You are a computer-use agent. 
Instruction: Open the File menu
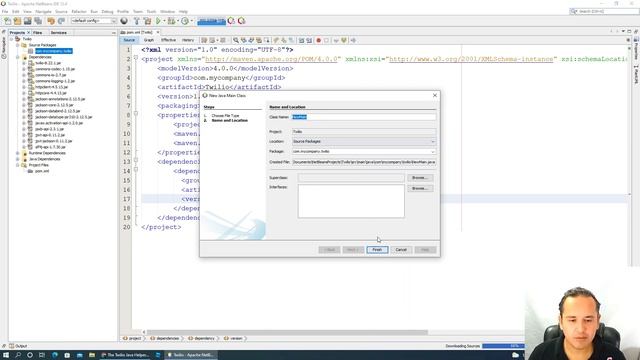[5, 11]
